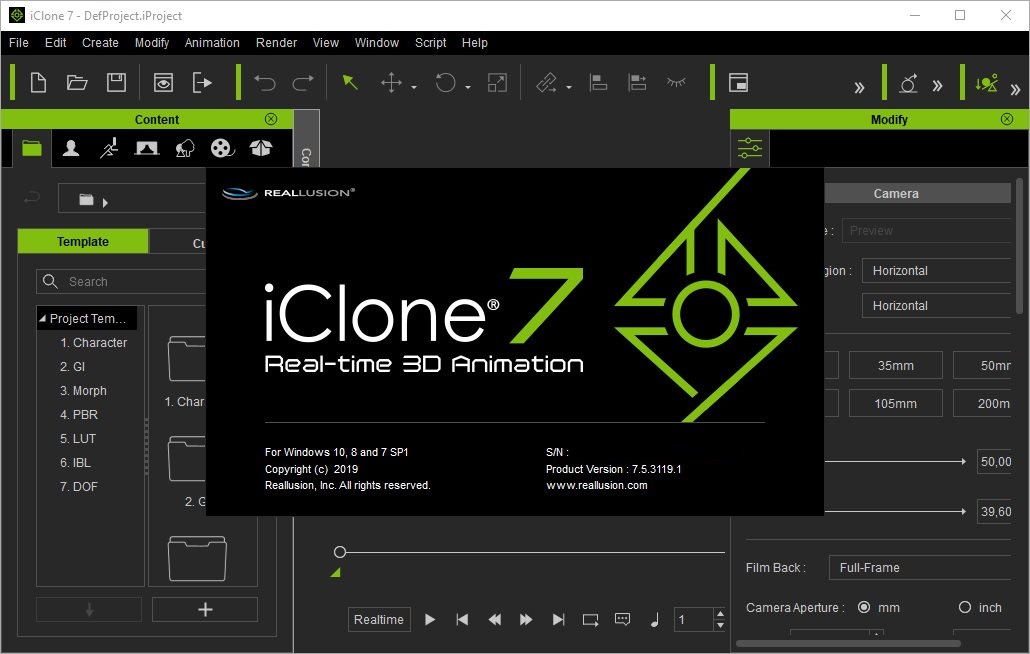Open the File menu

(18, 43)
